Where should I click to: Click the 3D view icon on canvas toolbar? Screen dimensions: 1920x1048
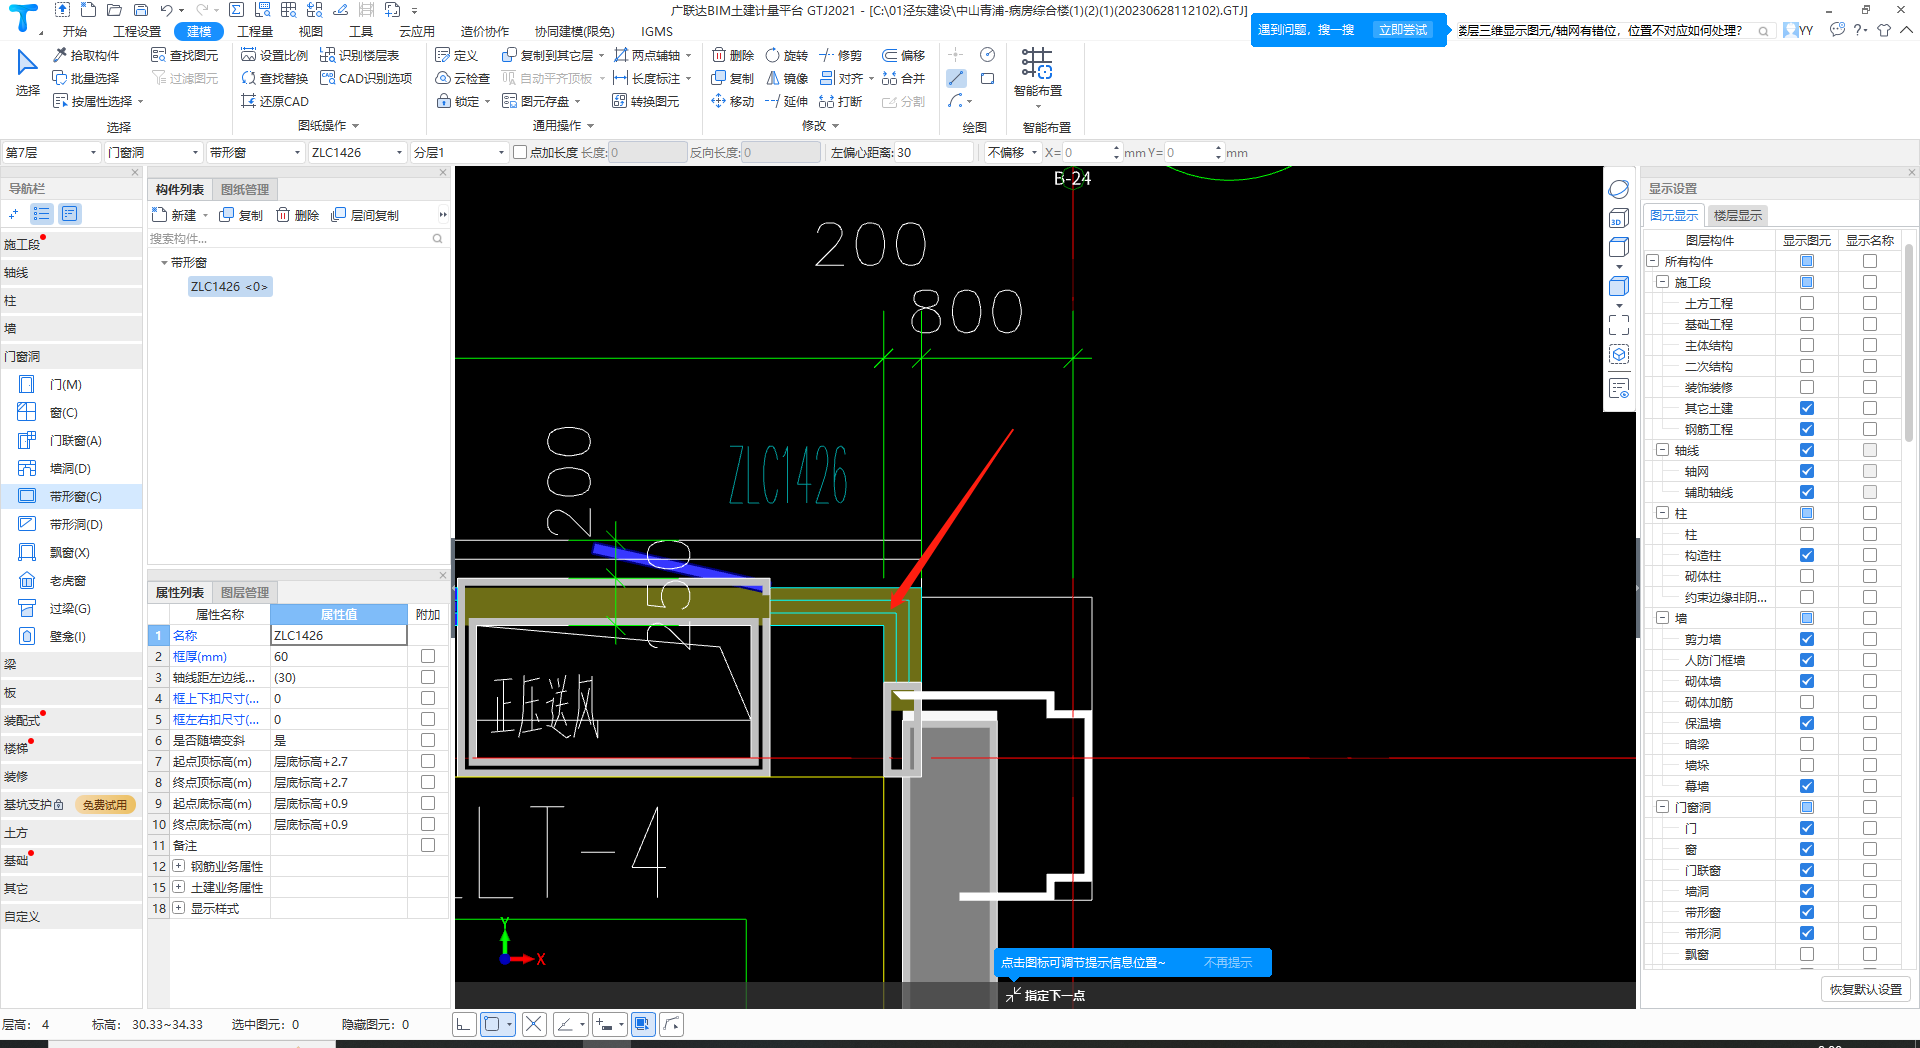[1619, 218]
